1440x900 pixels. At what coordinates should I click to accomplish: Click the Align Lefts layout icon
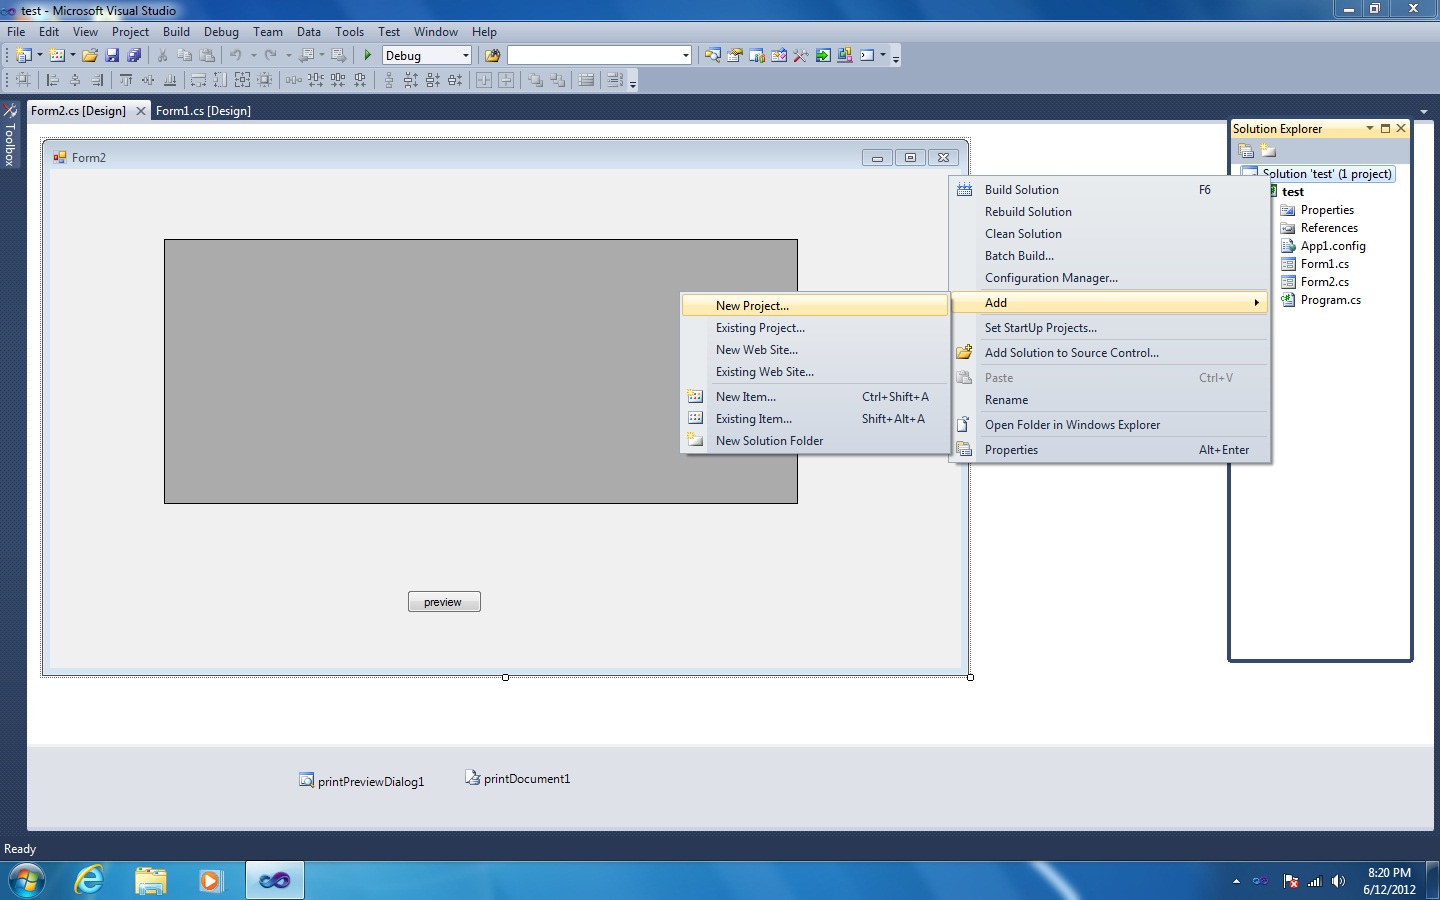click(53, 80)
